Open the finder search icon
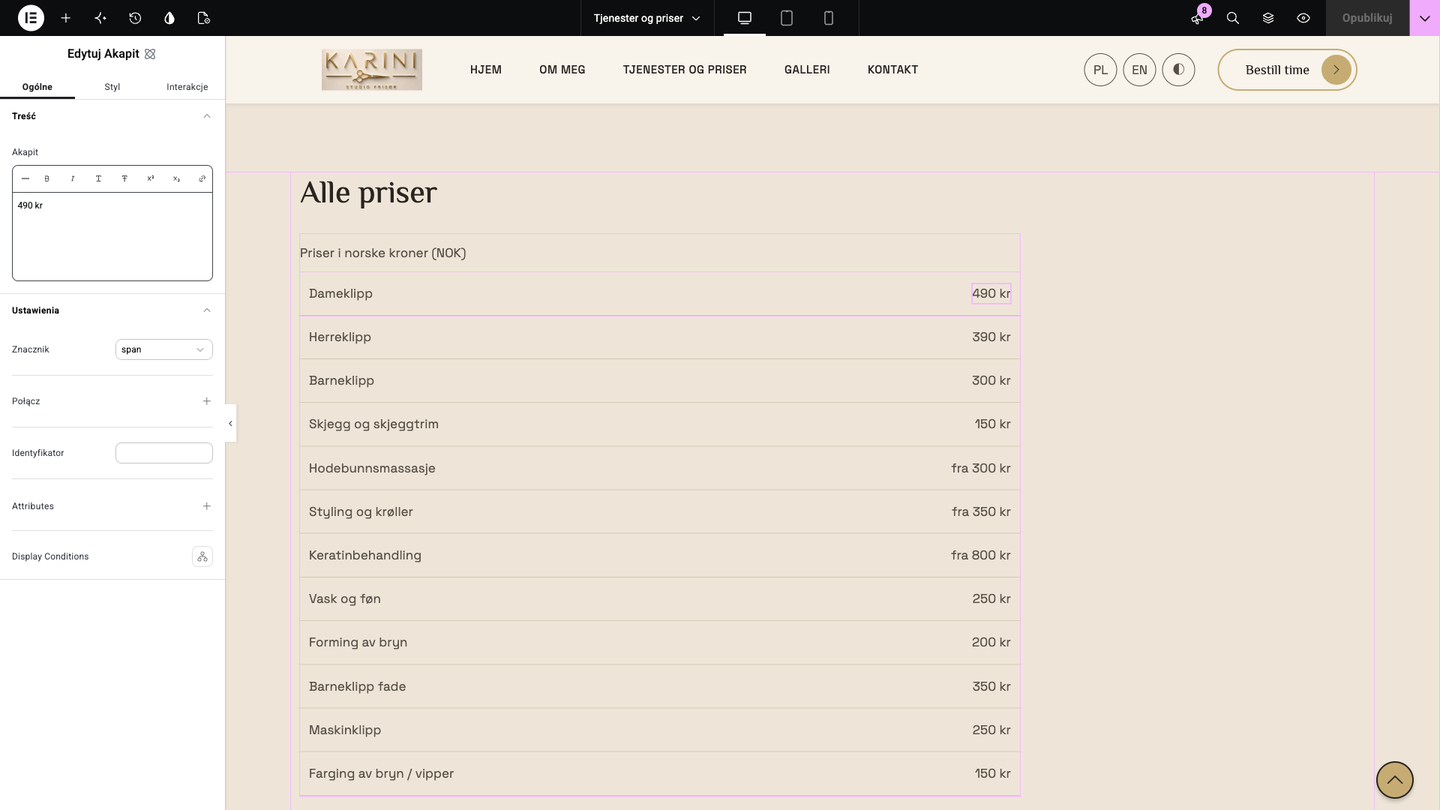Viewport: 1440px width, 810px height. (1233, 18)
